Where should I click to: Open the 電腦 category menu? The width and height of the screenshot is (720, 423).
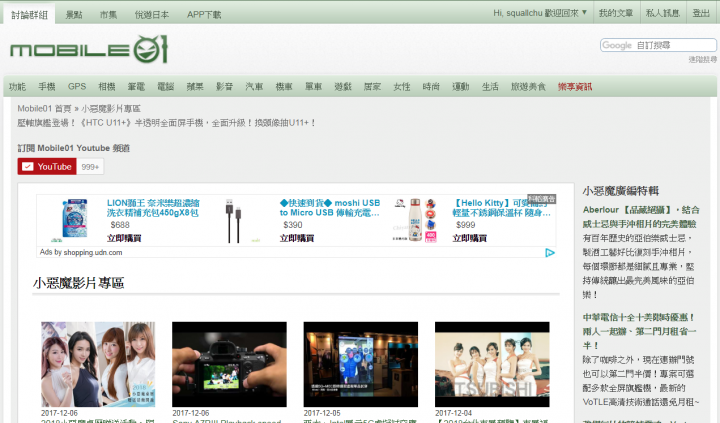tap(165, 86)
